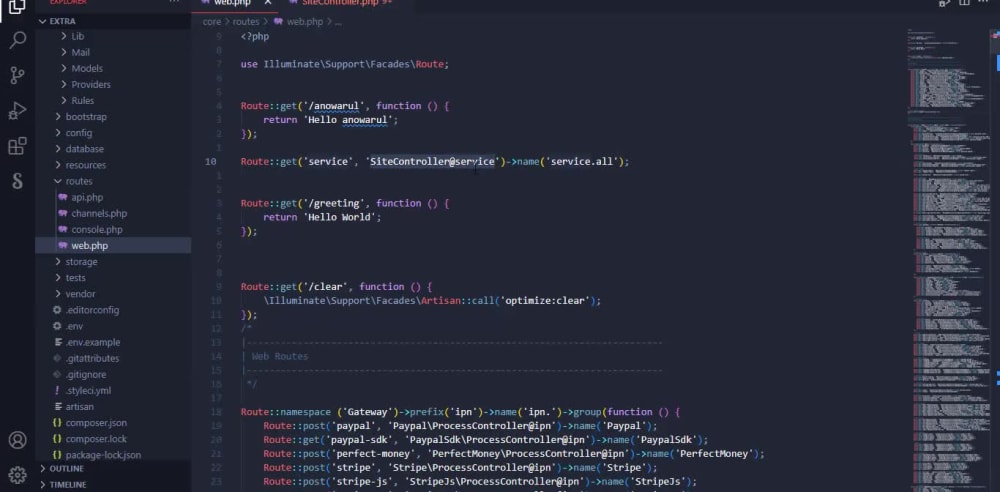Expand the Providers folder
The height and width of the screenshot is (492, 1000).
[x=64, y=84]
